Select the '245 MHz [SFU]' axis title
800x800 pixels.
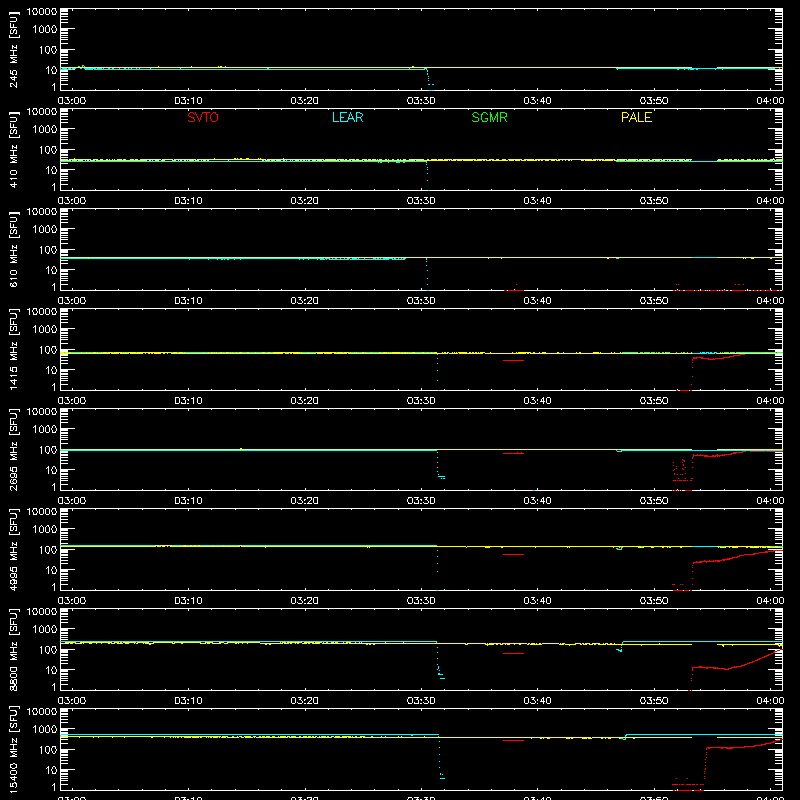(x=13, y=50)
